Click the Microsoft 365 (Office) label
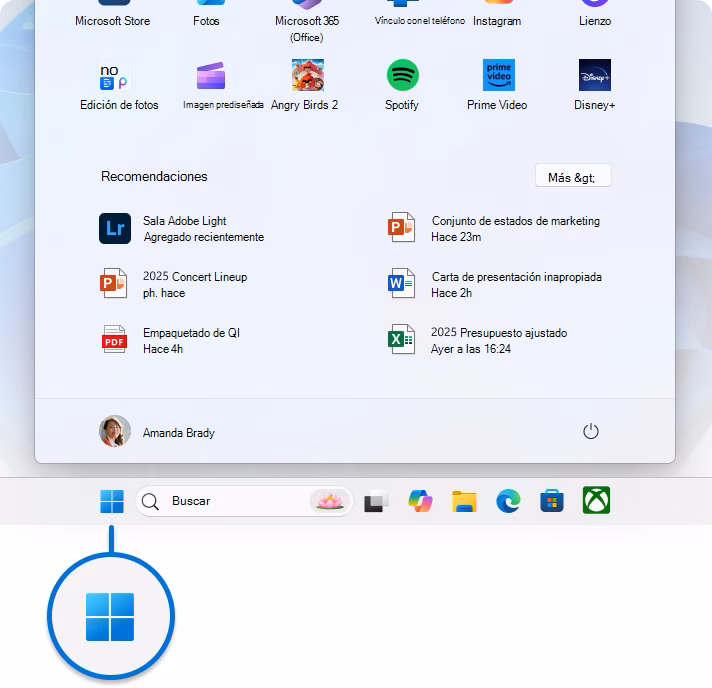Screen dimensions: 712x688 (x=307, y=29)
